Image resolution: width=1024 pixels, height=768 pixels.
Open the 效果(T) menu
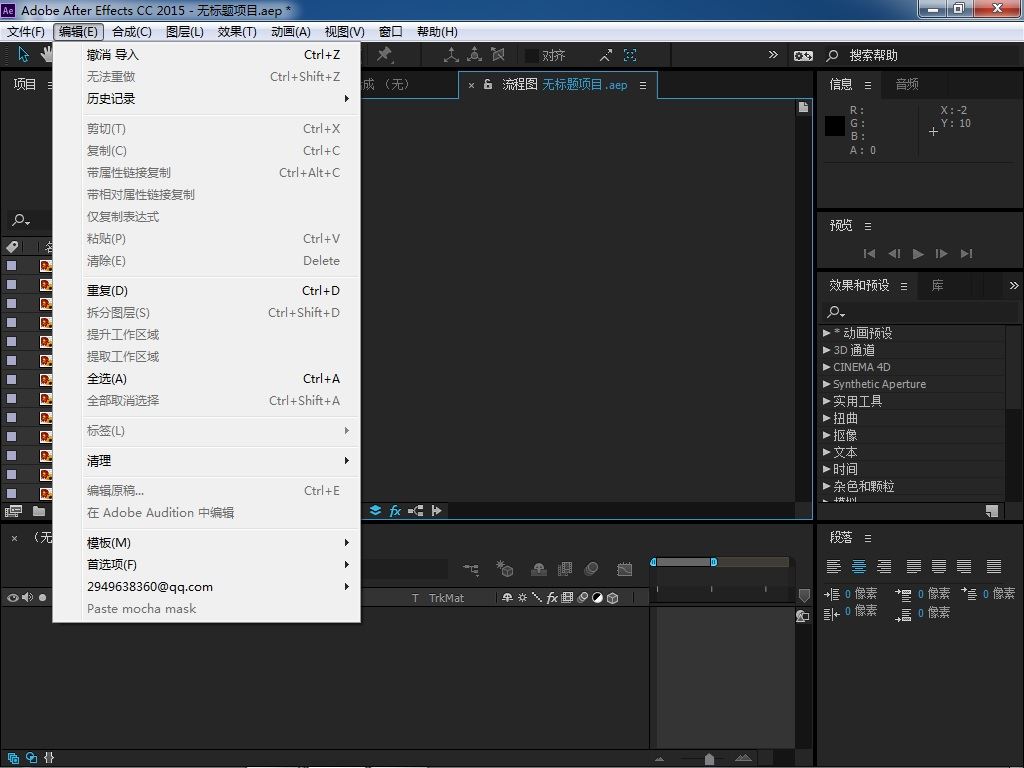tap(237, 31)
